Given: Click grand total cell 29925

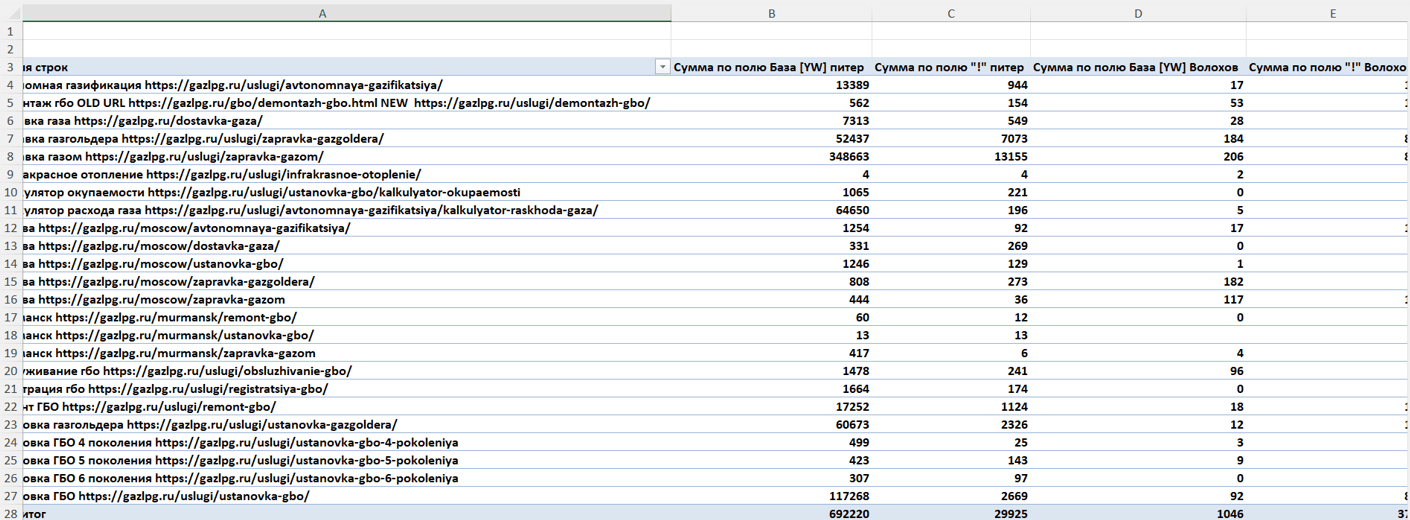Looking at the screenshot, I should 951,514.
